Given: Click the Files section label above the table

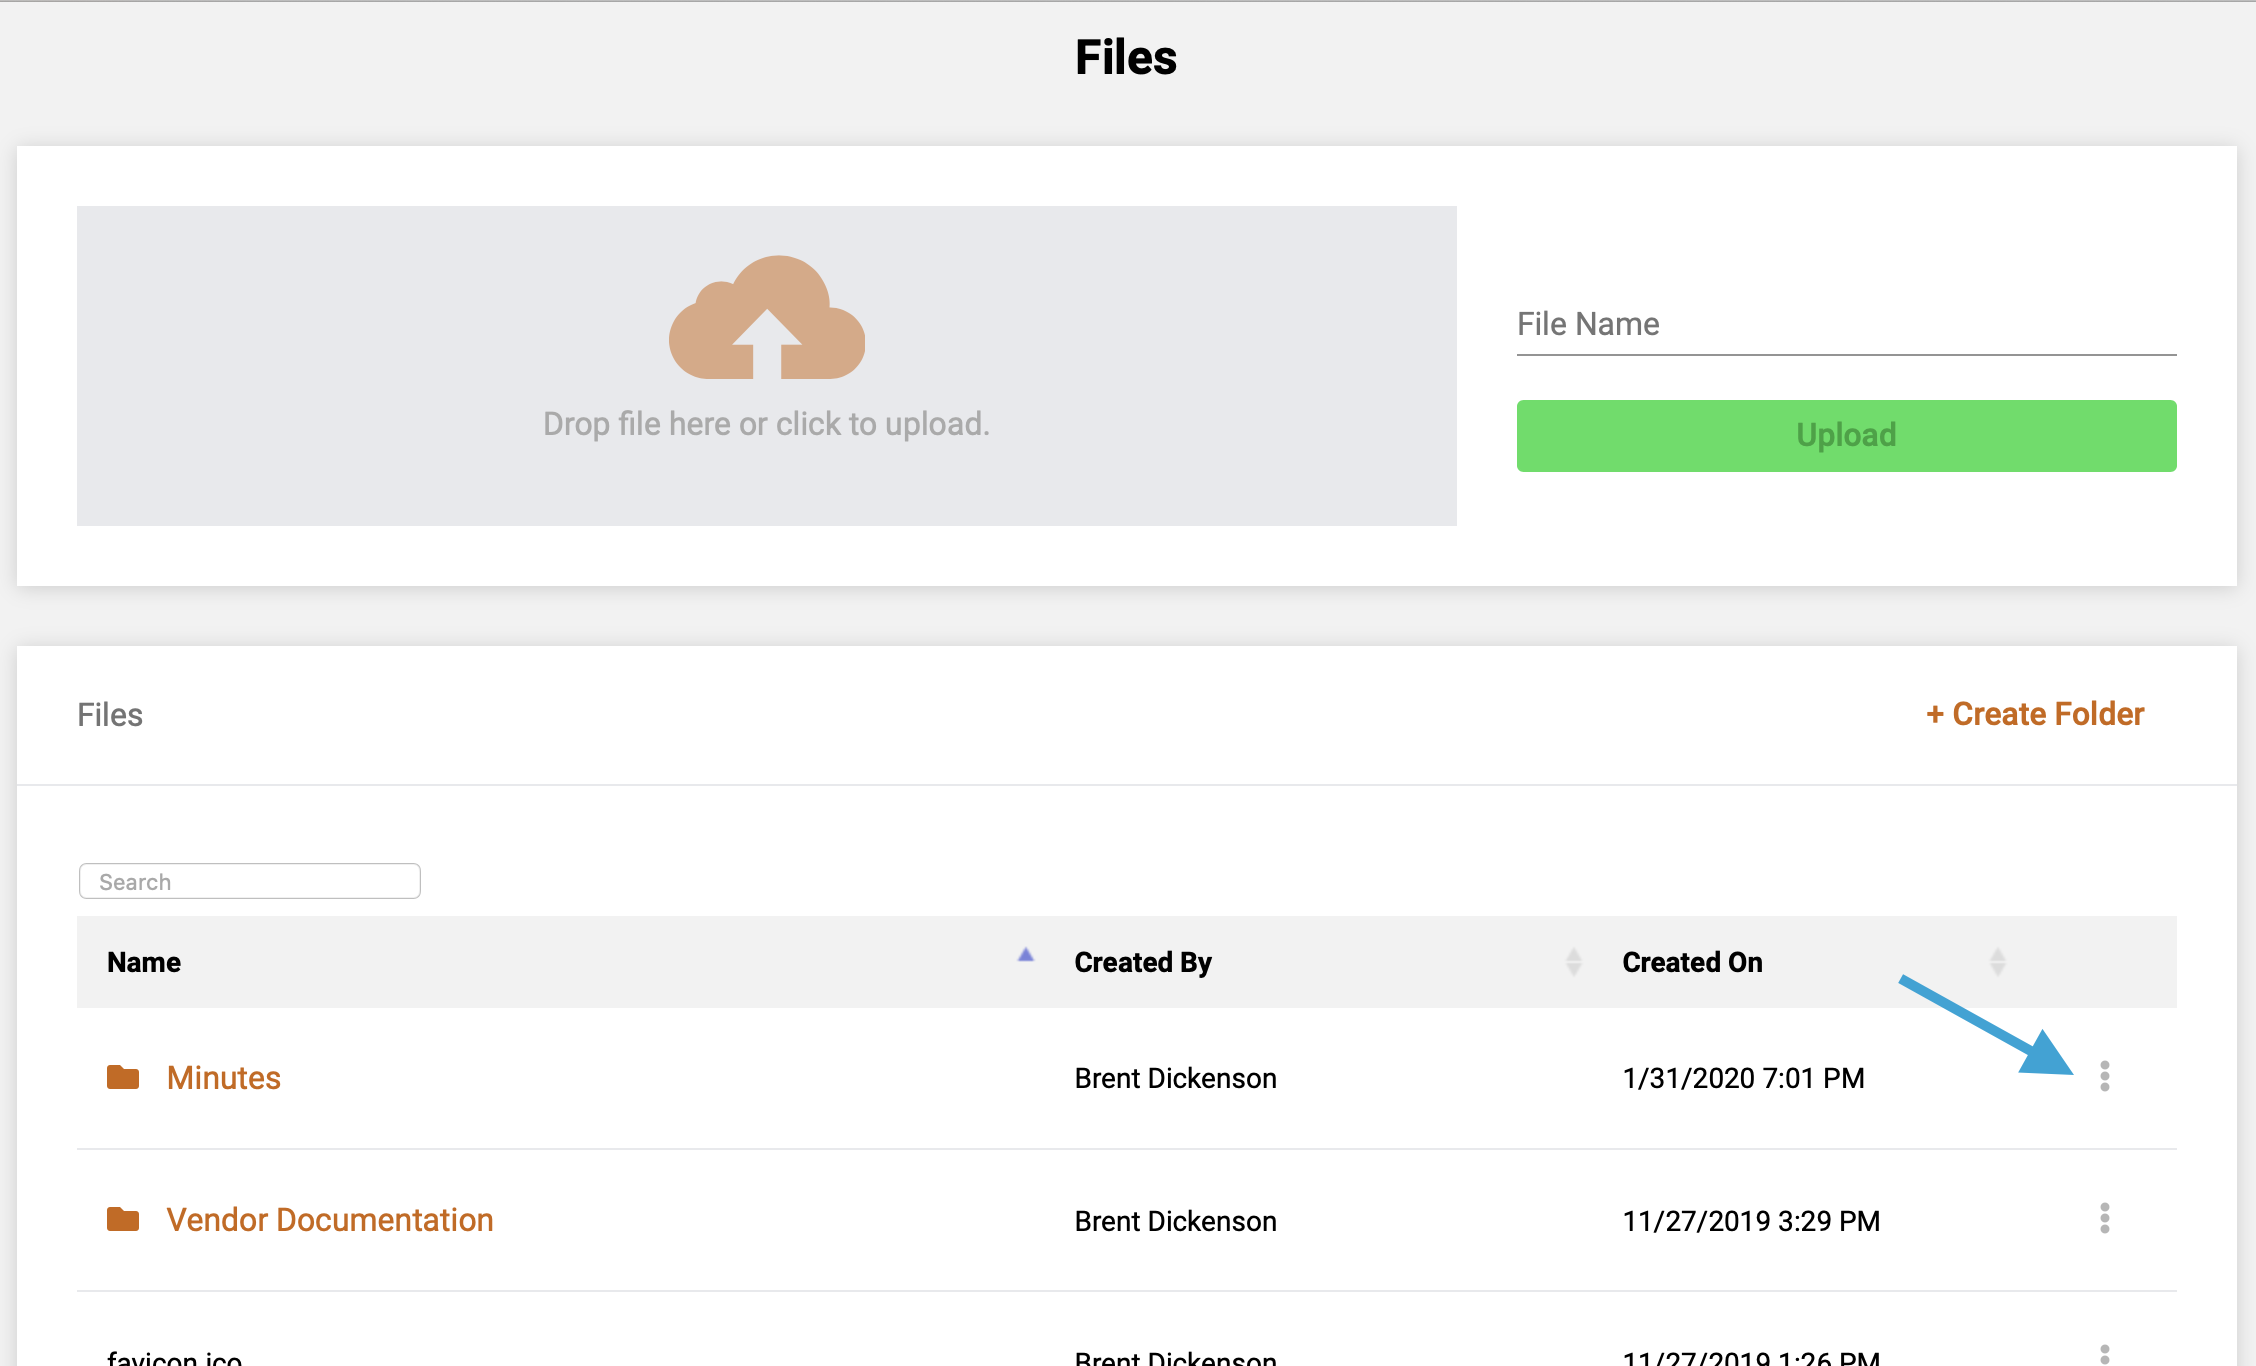Looking at the screenshot, I should 110,715.
